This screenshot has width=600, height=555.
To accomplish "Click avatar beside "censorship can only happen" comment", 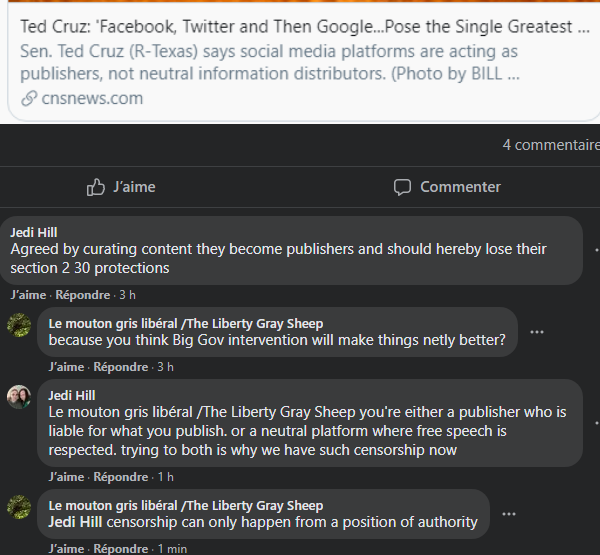I will click(x=19, y=507).
